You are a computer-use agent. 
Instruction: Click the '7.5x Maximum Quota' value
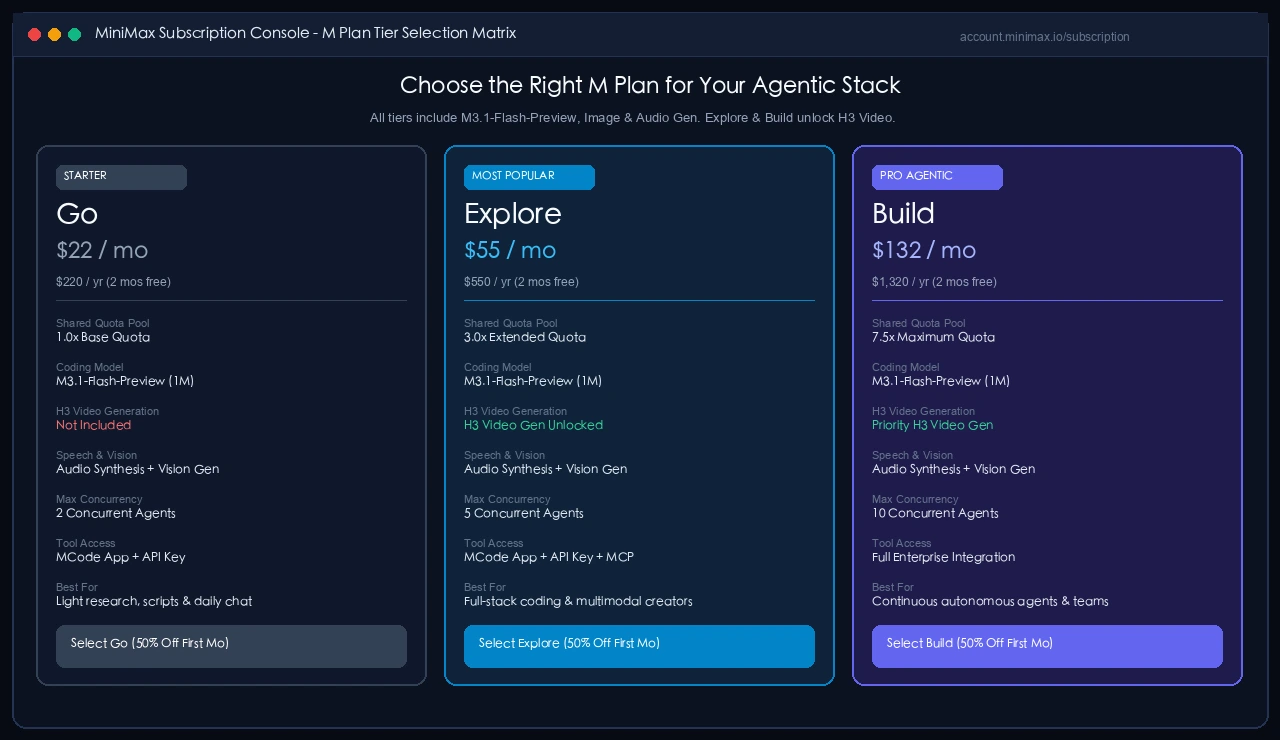(x=933, y=337)
